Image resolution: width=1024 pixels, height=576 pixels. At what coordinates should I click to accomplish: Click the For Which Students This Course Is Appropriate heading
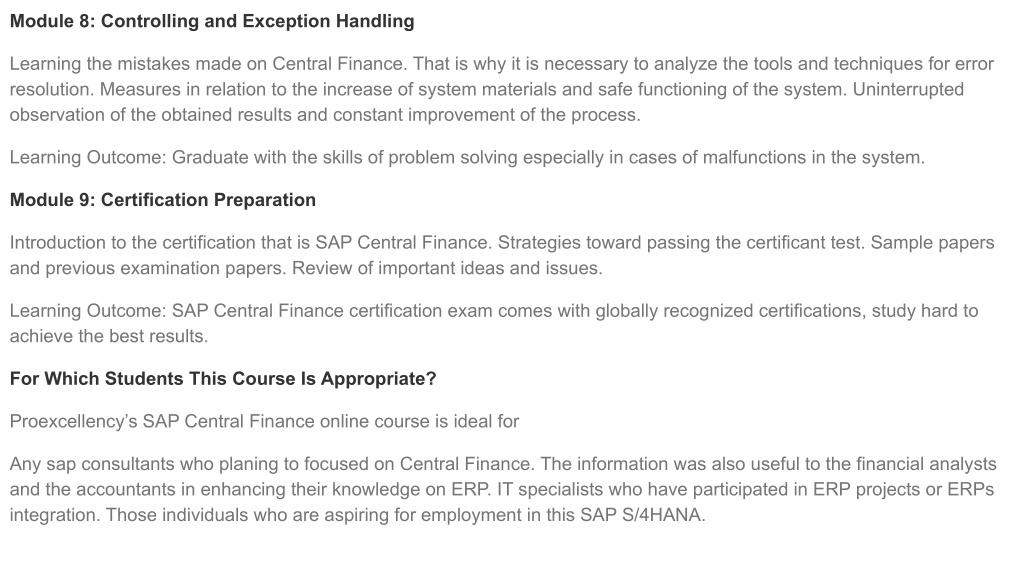pos(223,379)
